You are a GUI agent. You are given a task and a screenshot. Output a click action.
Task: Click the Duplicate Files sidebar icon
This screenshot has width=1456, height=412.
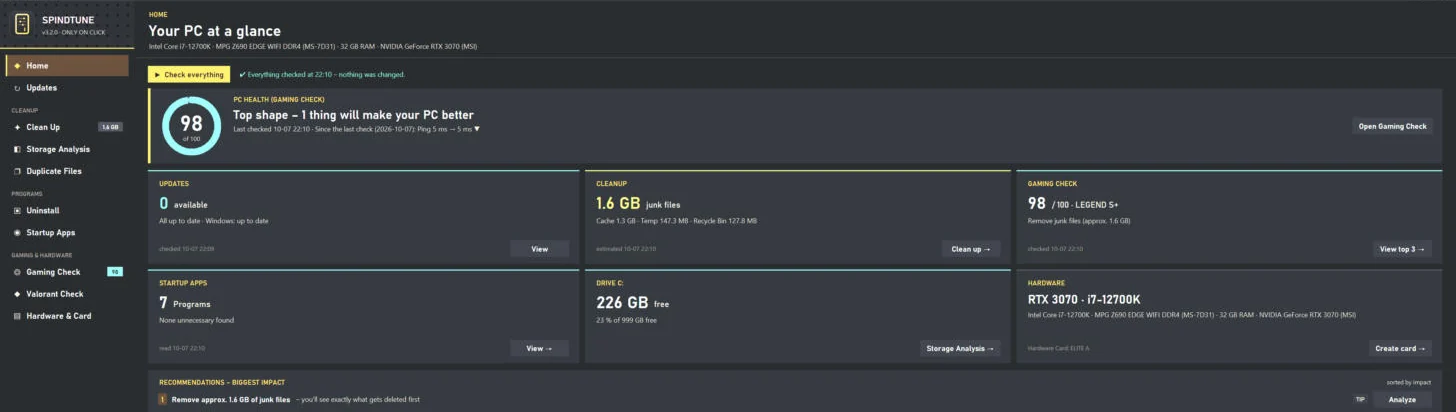(17, 171)
